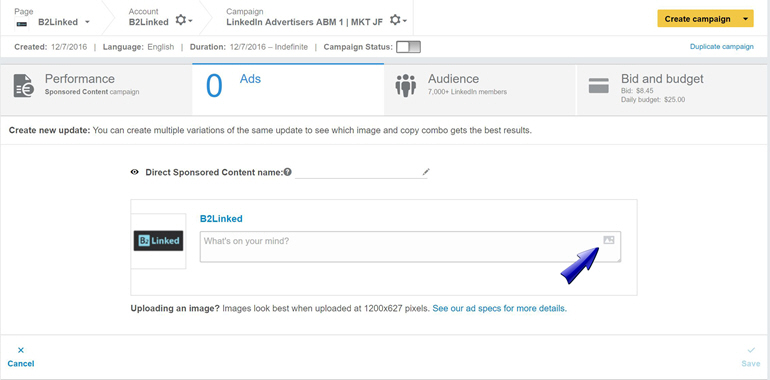
Task: Click the Create campaign button
Action: pyautogui.click(x=697, y=19)
